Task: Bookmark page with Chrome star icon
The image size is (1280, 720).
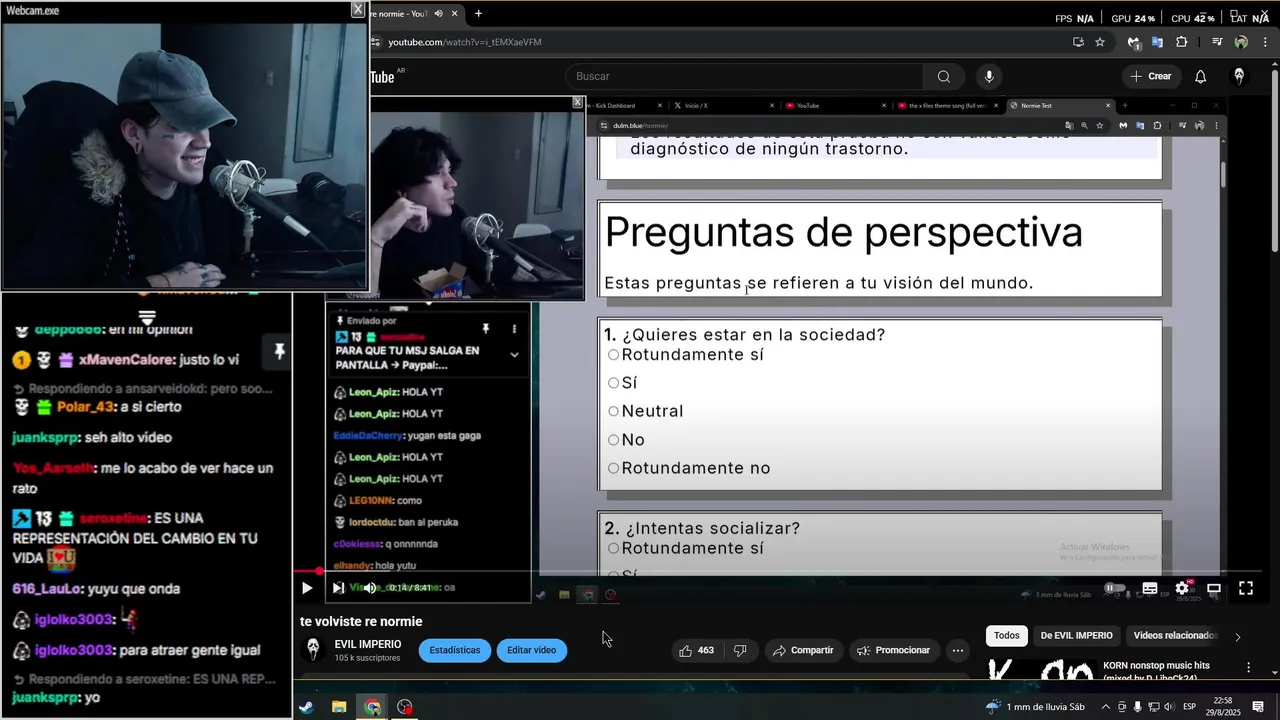Action: tap(1100, 42)
